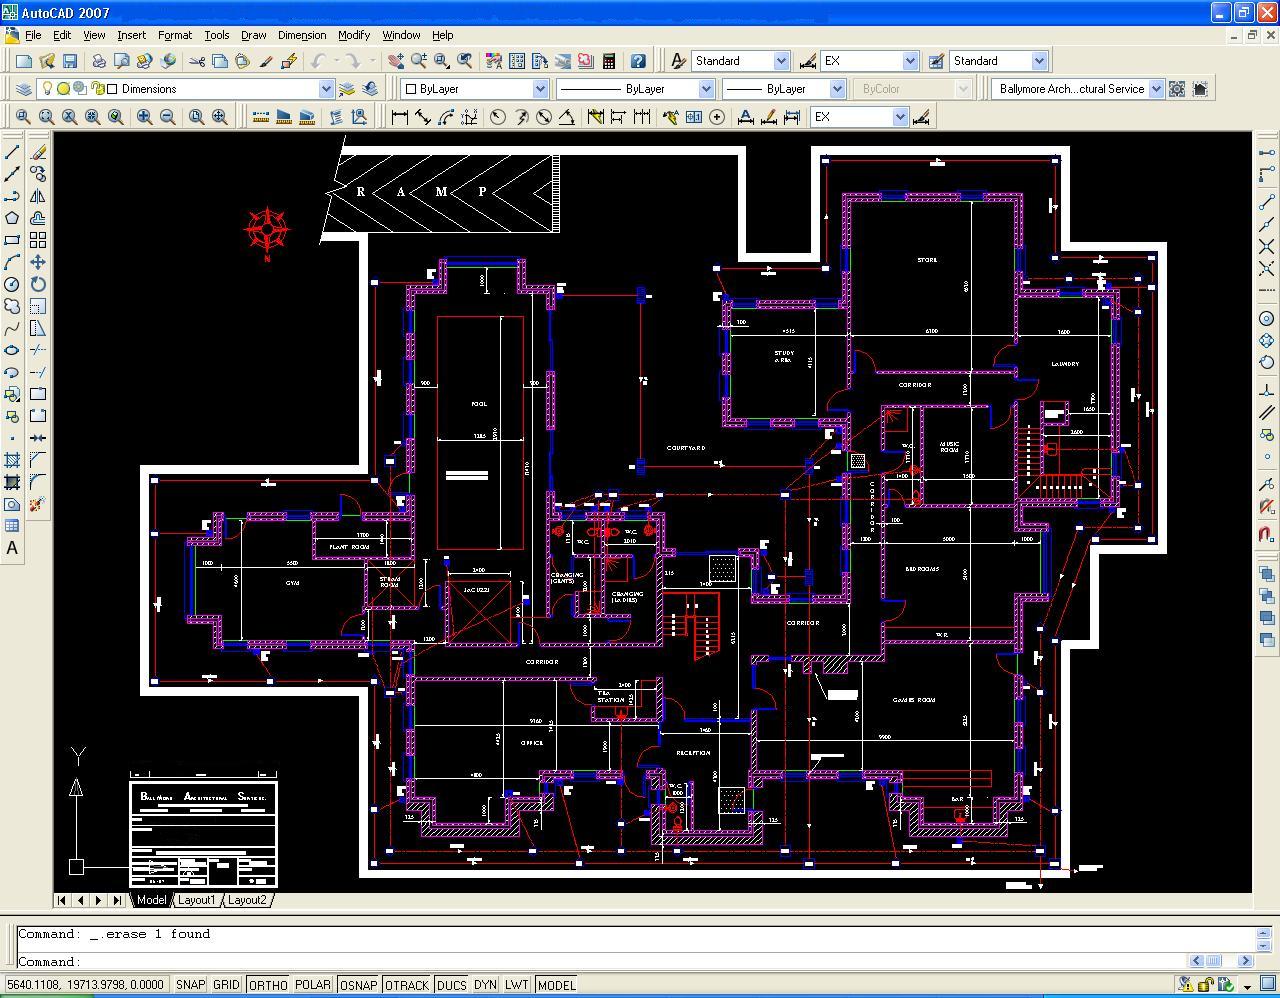The image size is (1280, 998).
Task: Expand the Ballymore Arch workspace dropdown
Action: click(x=1156, y=89)
